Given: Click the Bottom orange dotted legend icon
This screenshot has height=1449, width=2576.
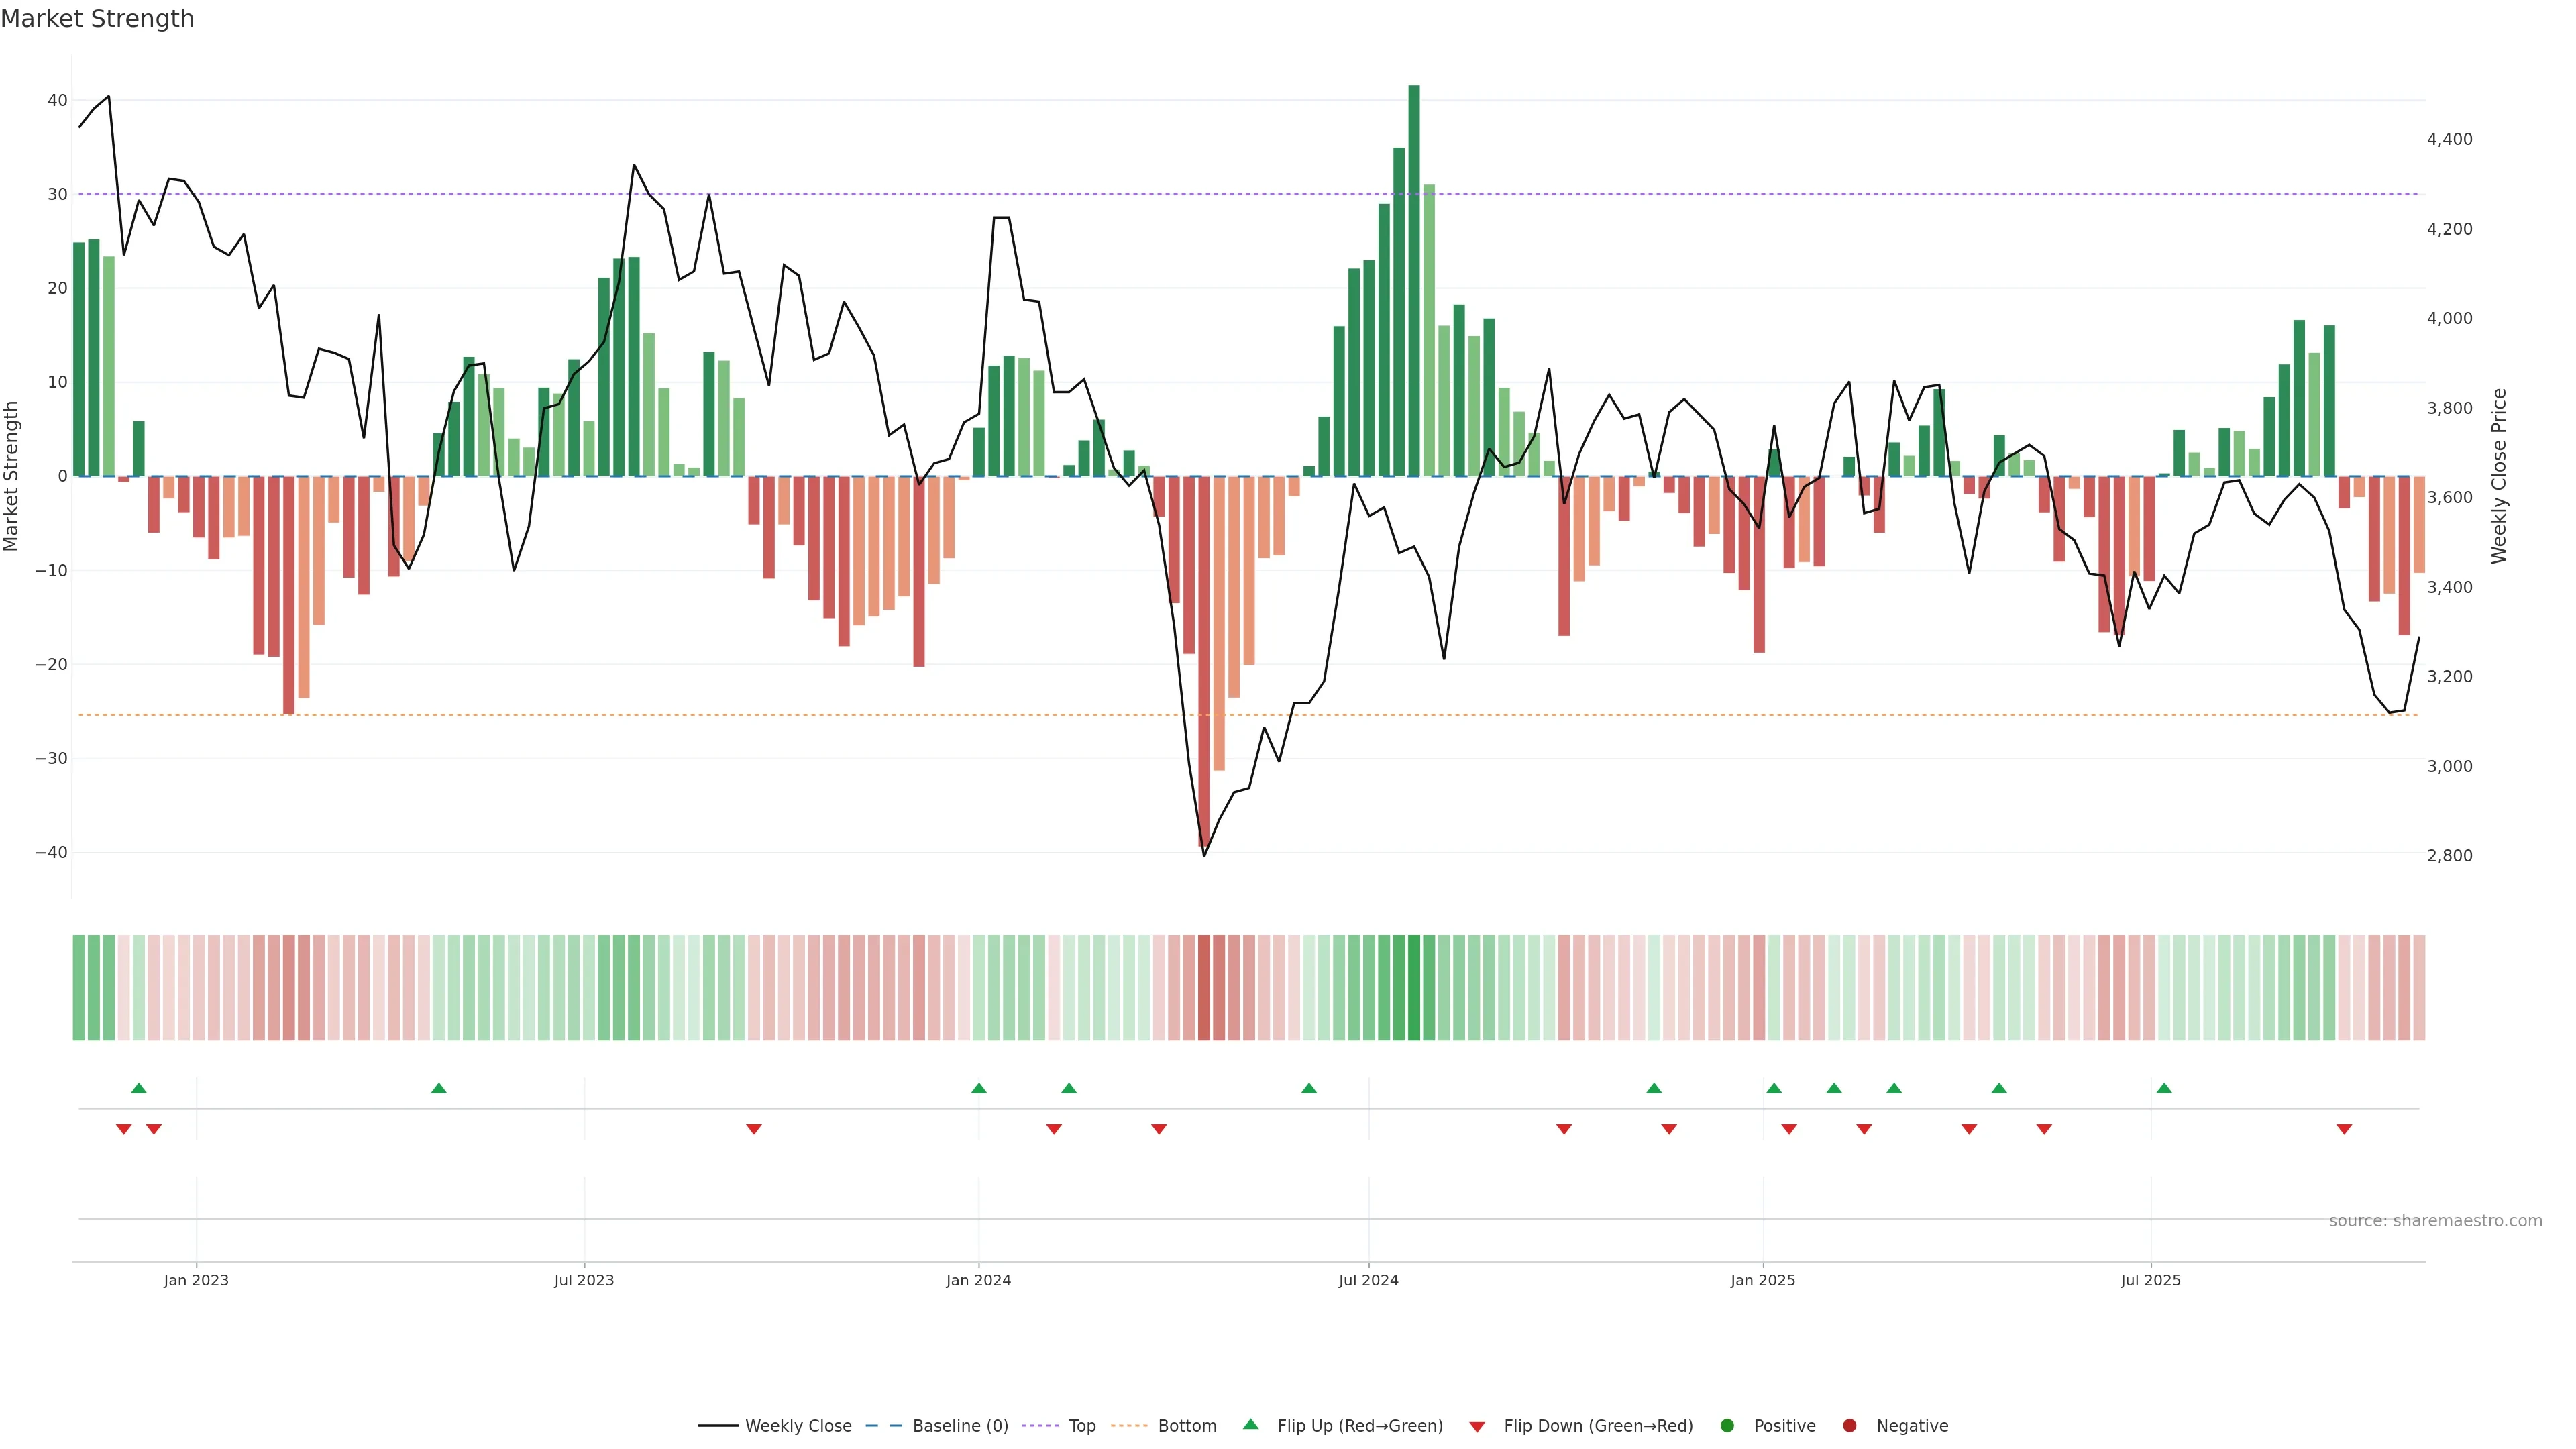Looking at the screenshot, I should 1129,1426.
